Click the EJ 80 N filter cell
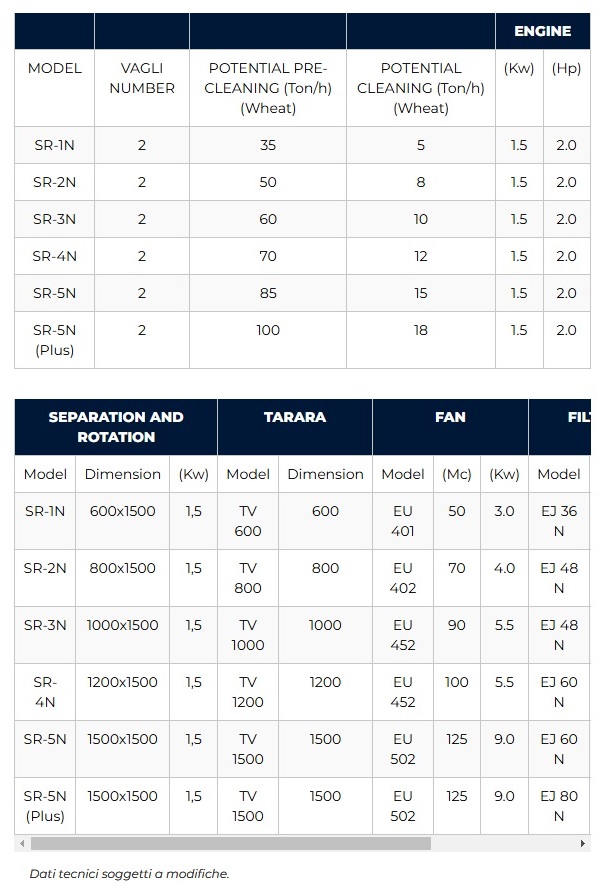 tap(559, 806)
